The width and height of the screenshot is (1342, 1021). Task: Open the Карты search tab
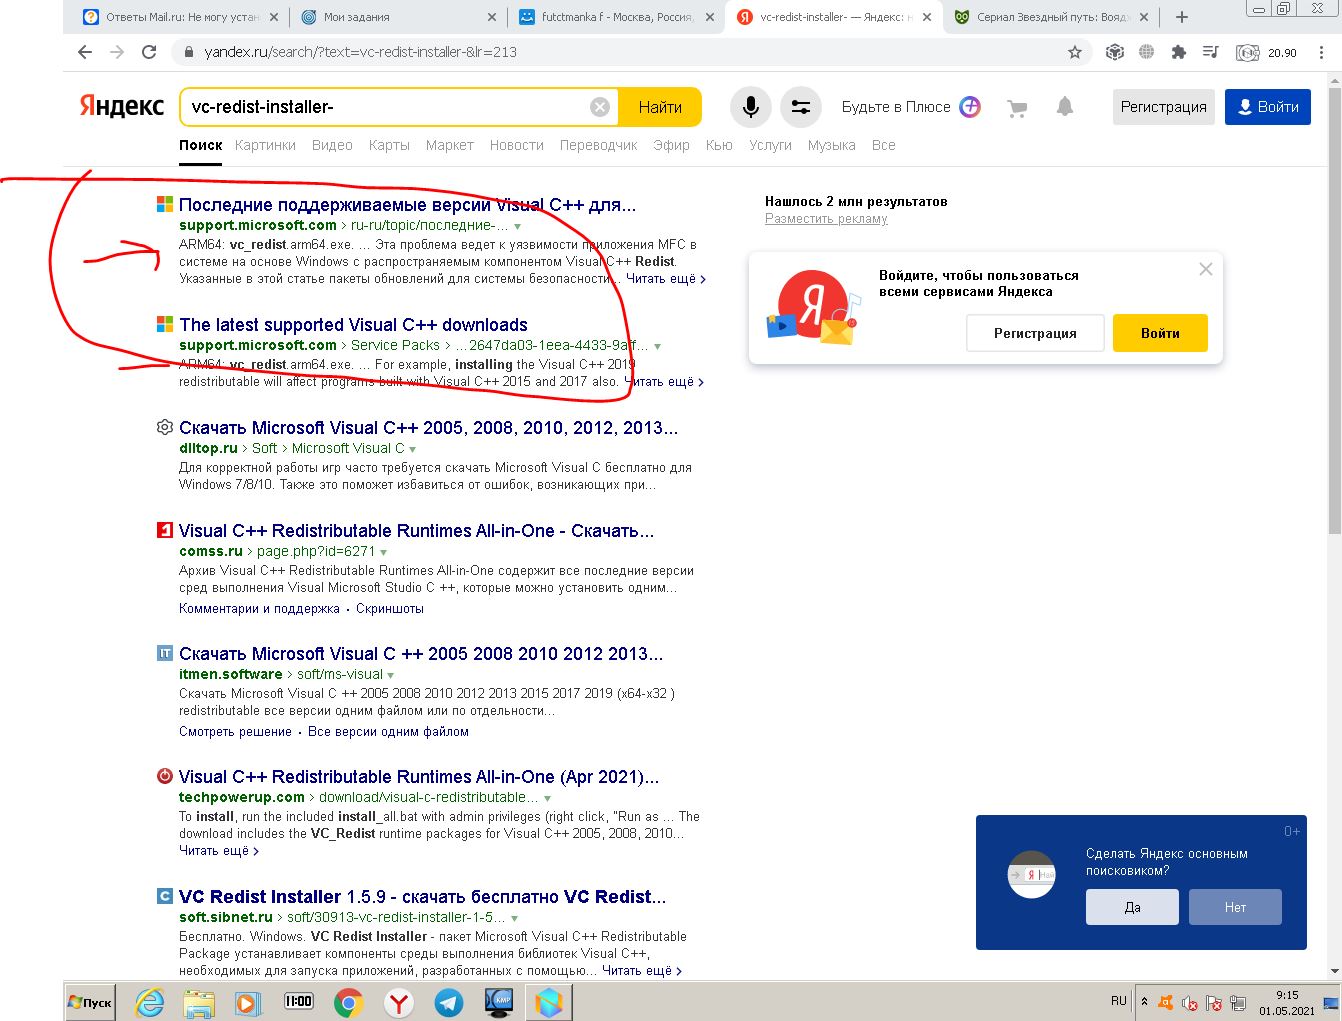point(389,145)
